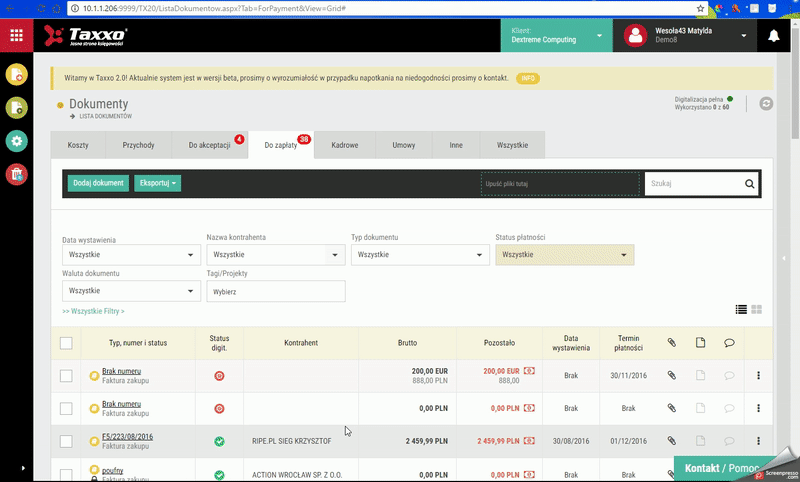
Task: Open the Typ dokumentu dropdown
Action: (x=420, y=255)
